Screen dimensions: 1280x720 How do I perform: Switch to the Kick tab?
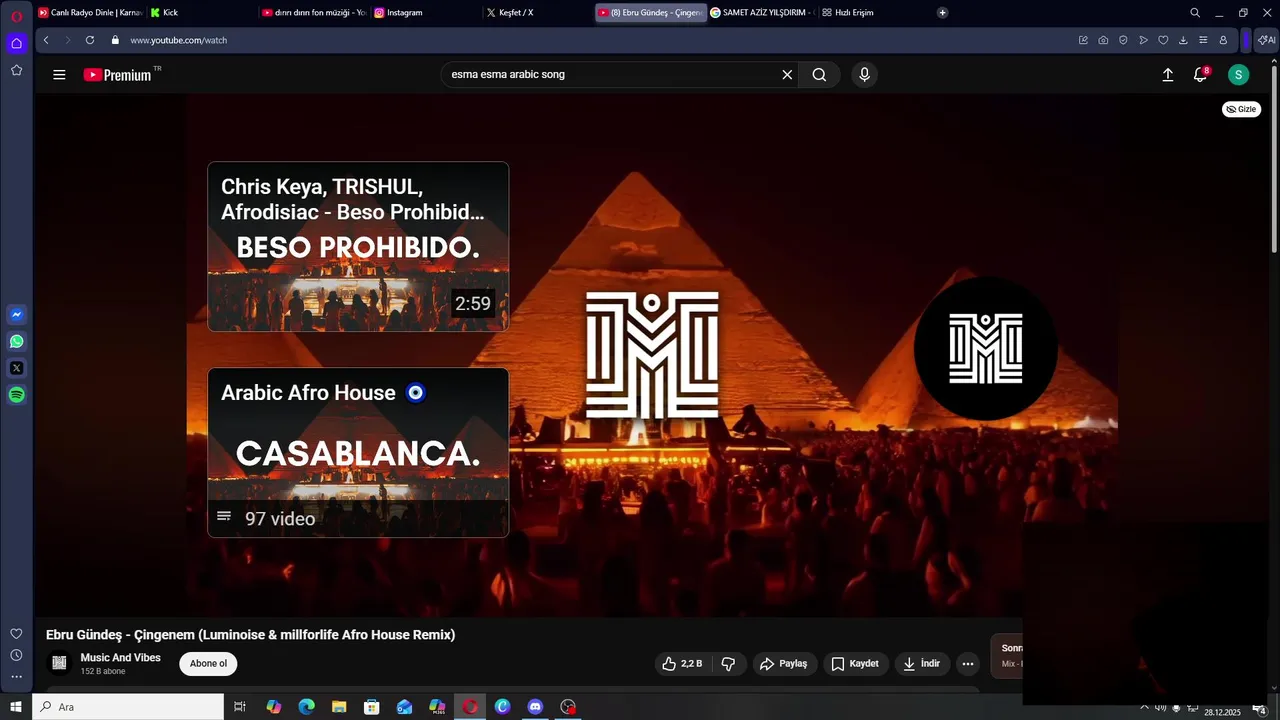coord(200,13)
